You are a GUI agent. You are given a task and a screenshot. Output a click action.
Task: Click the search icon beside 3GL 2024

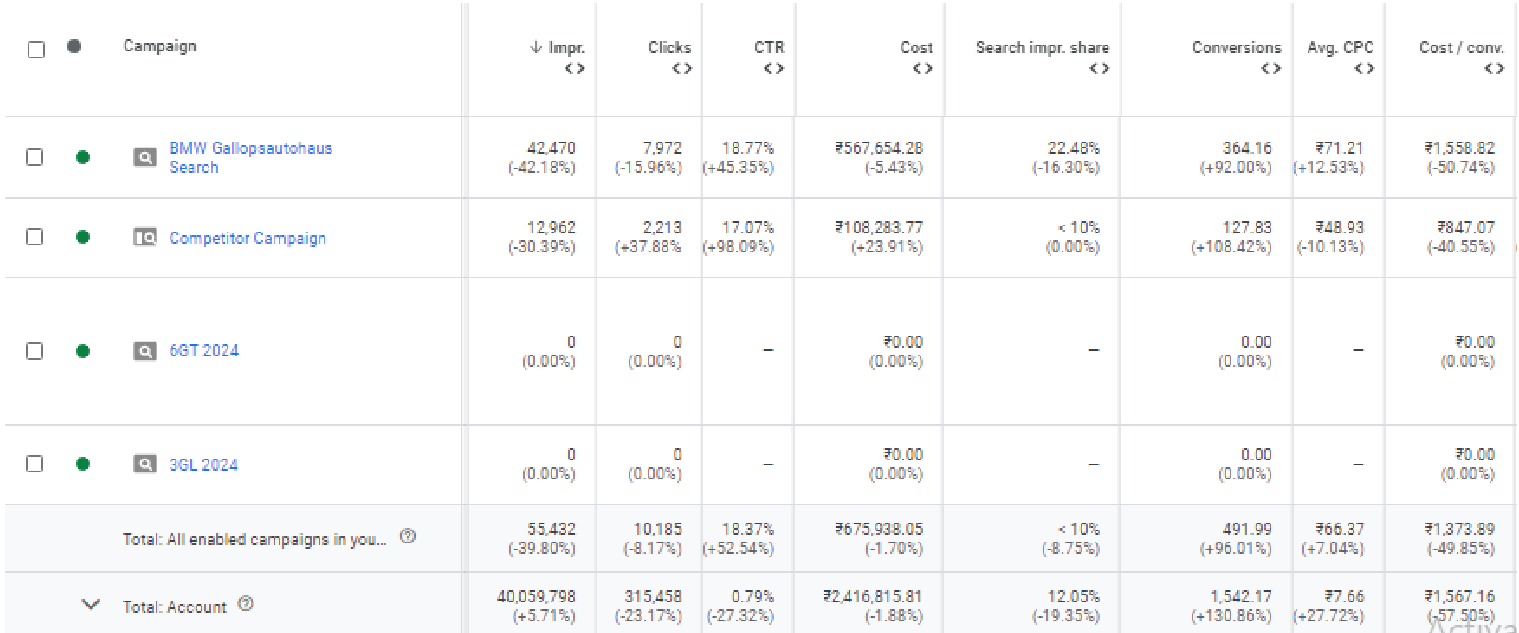pos(145,464)
